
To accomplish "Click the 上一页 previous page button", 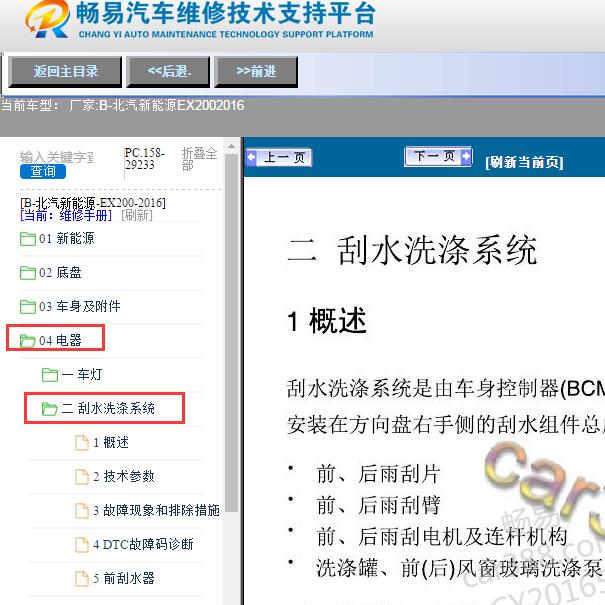I will coord(279,157).
